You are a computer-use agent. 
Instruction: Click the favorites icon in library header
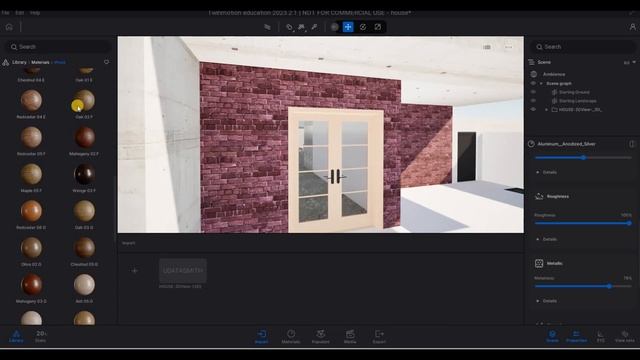coord(107,62)
